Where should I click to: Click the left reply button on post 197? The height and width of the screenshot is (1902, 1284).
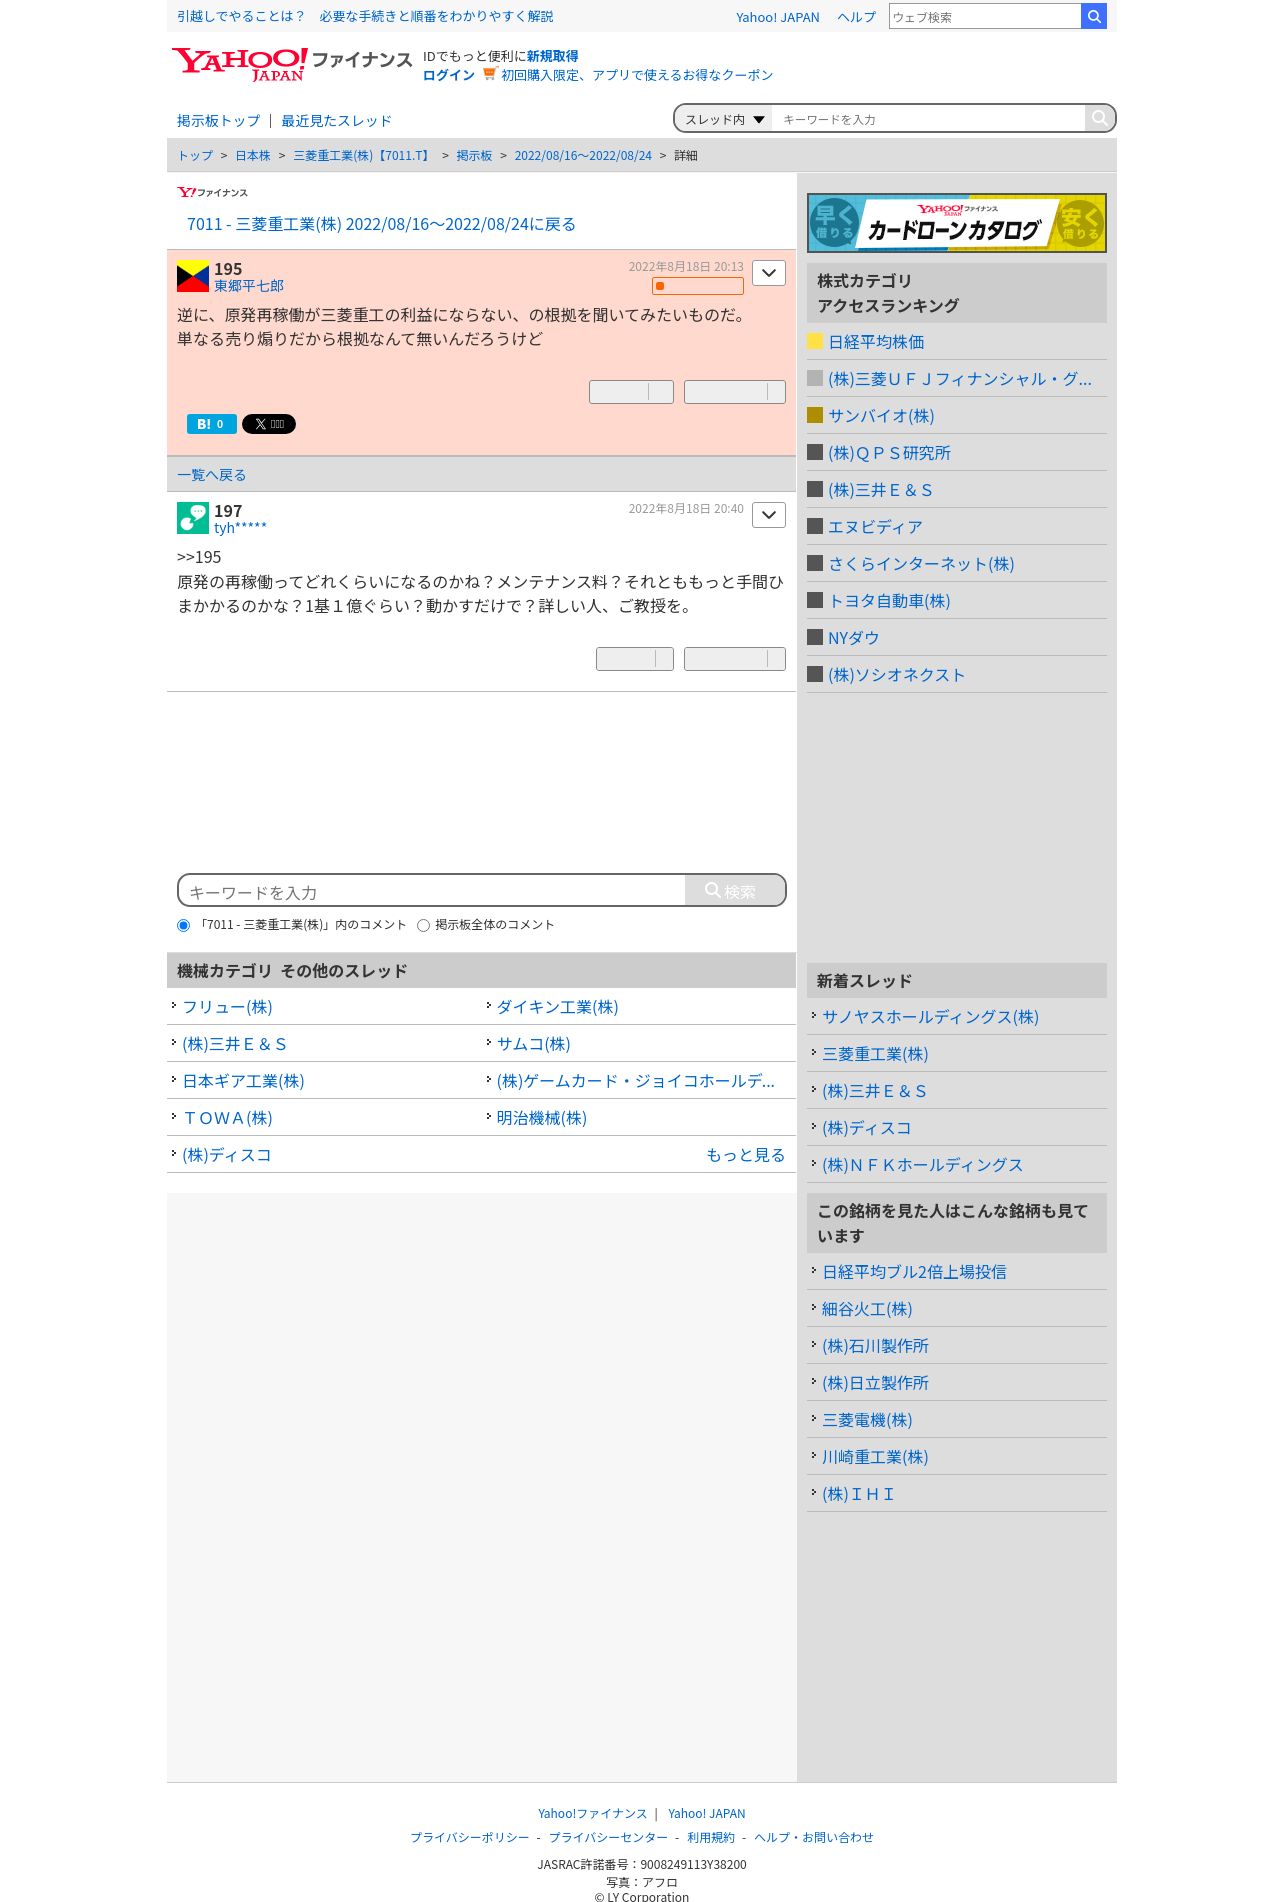tap(635, 659)
